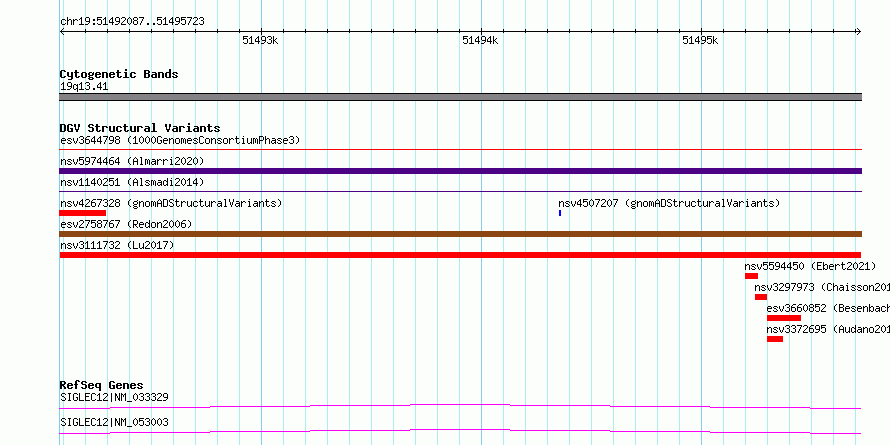Click the nsv3372695 red variant block

pyautogui.click(x=775, y=339)
